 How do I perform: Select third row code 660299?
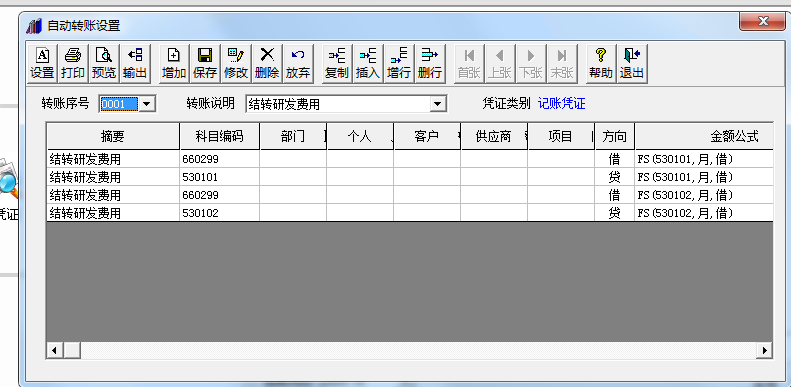220,195
